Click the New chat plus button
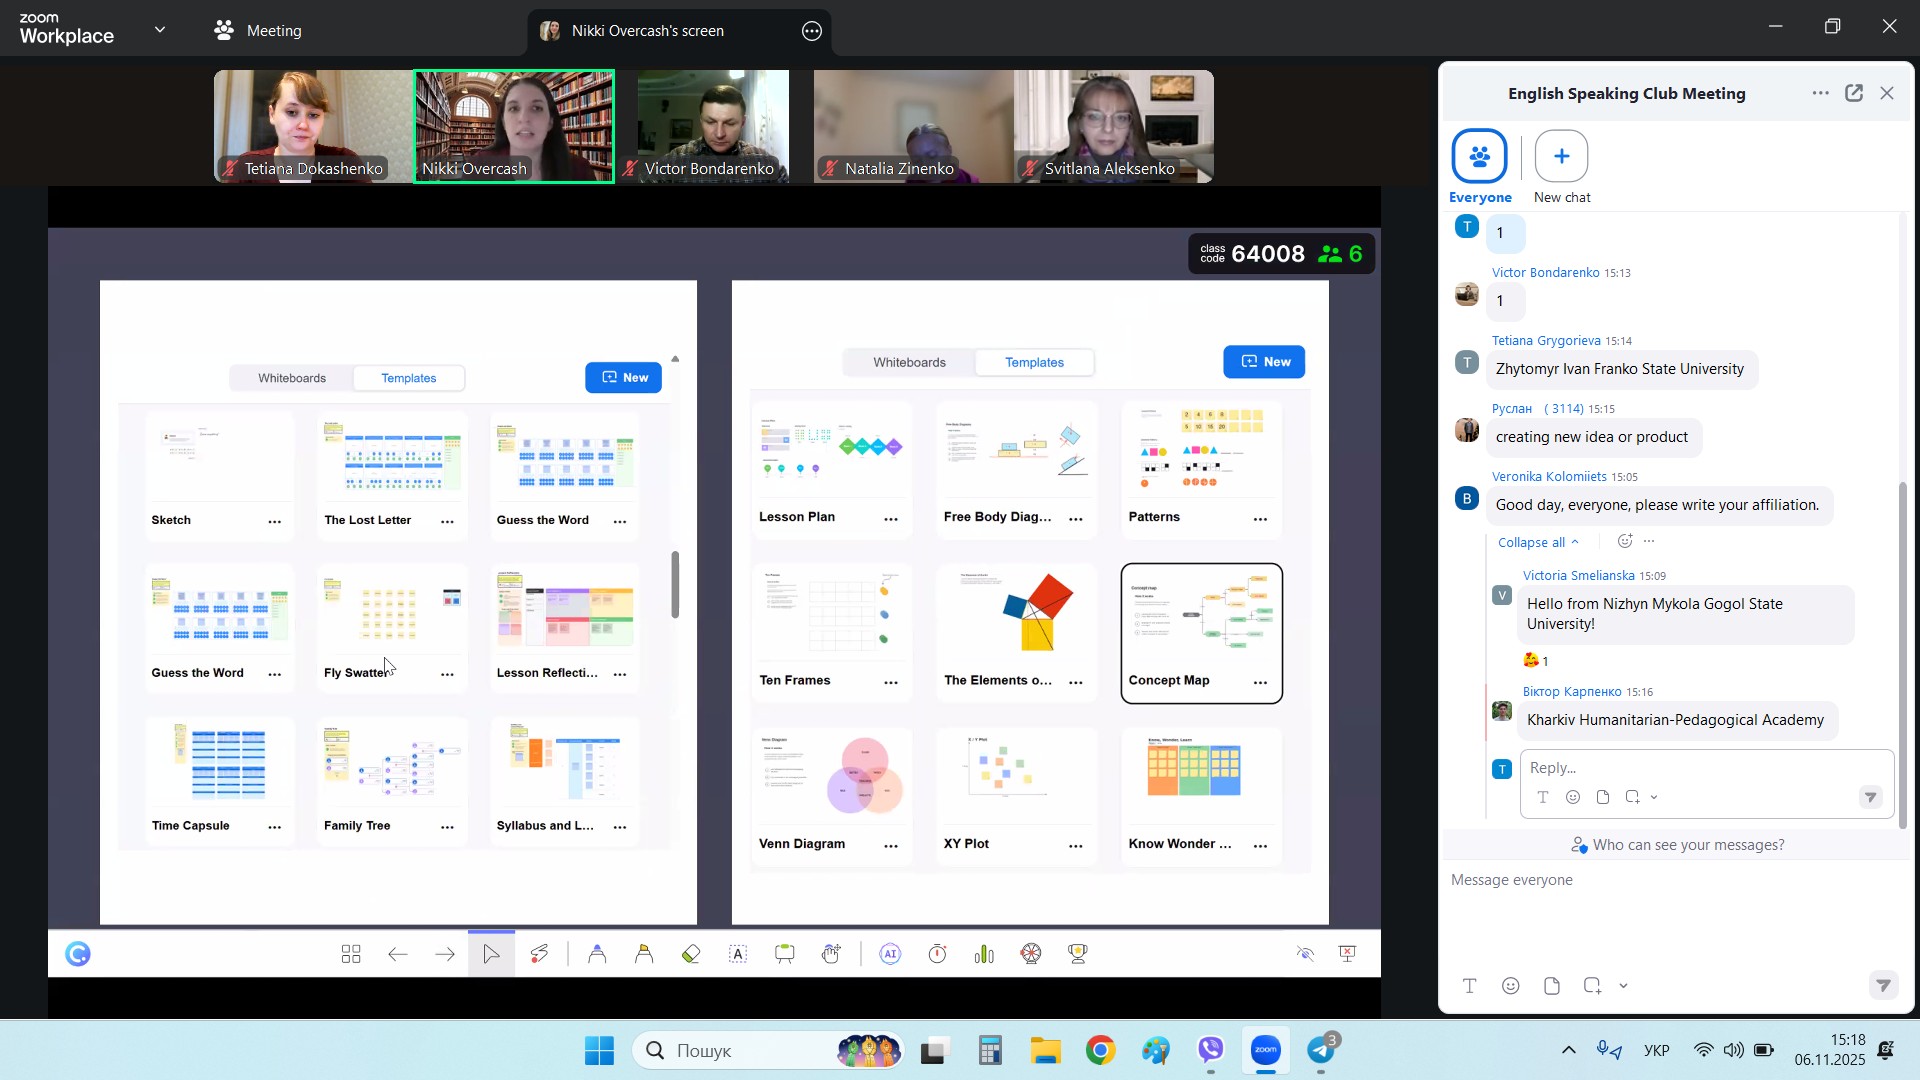 1561,157
